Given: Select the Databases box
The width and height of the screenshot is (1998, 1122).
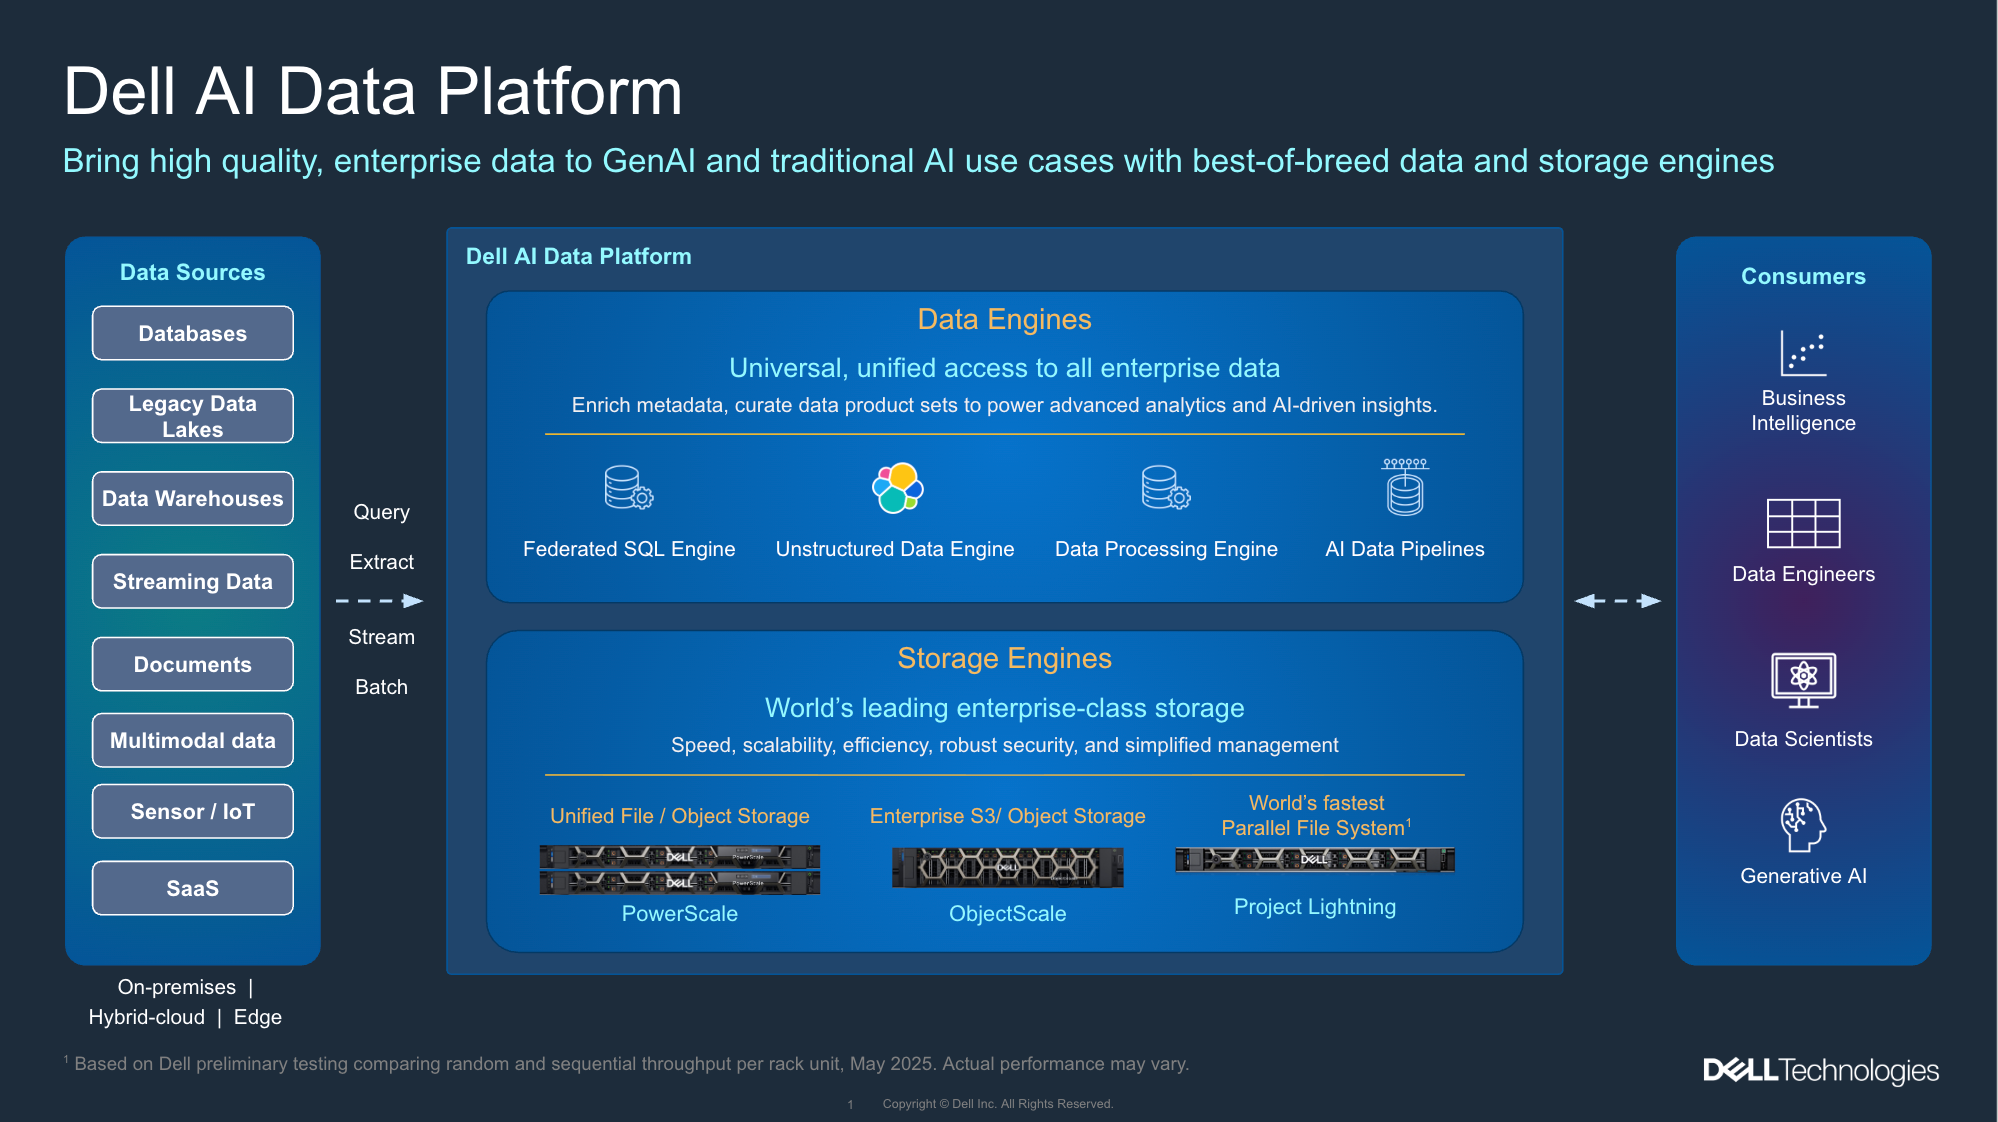Looking at the screenshot, I should coord(193,333).
